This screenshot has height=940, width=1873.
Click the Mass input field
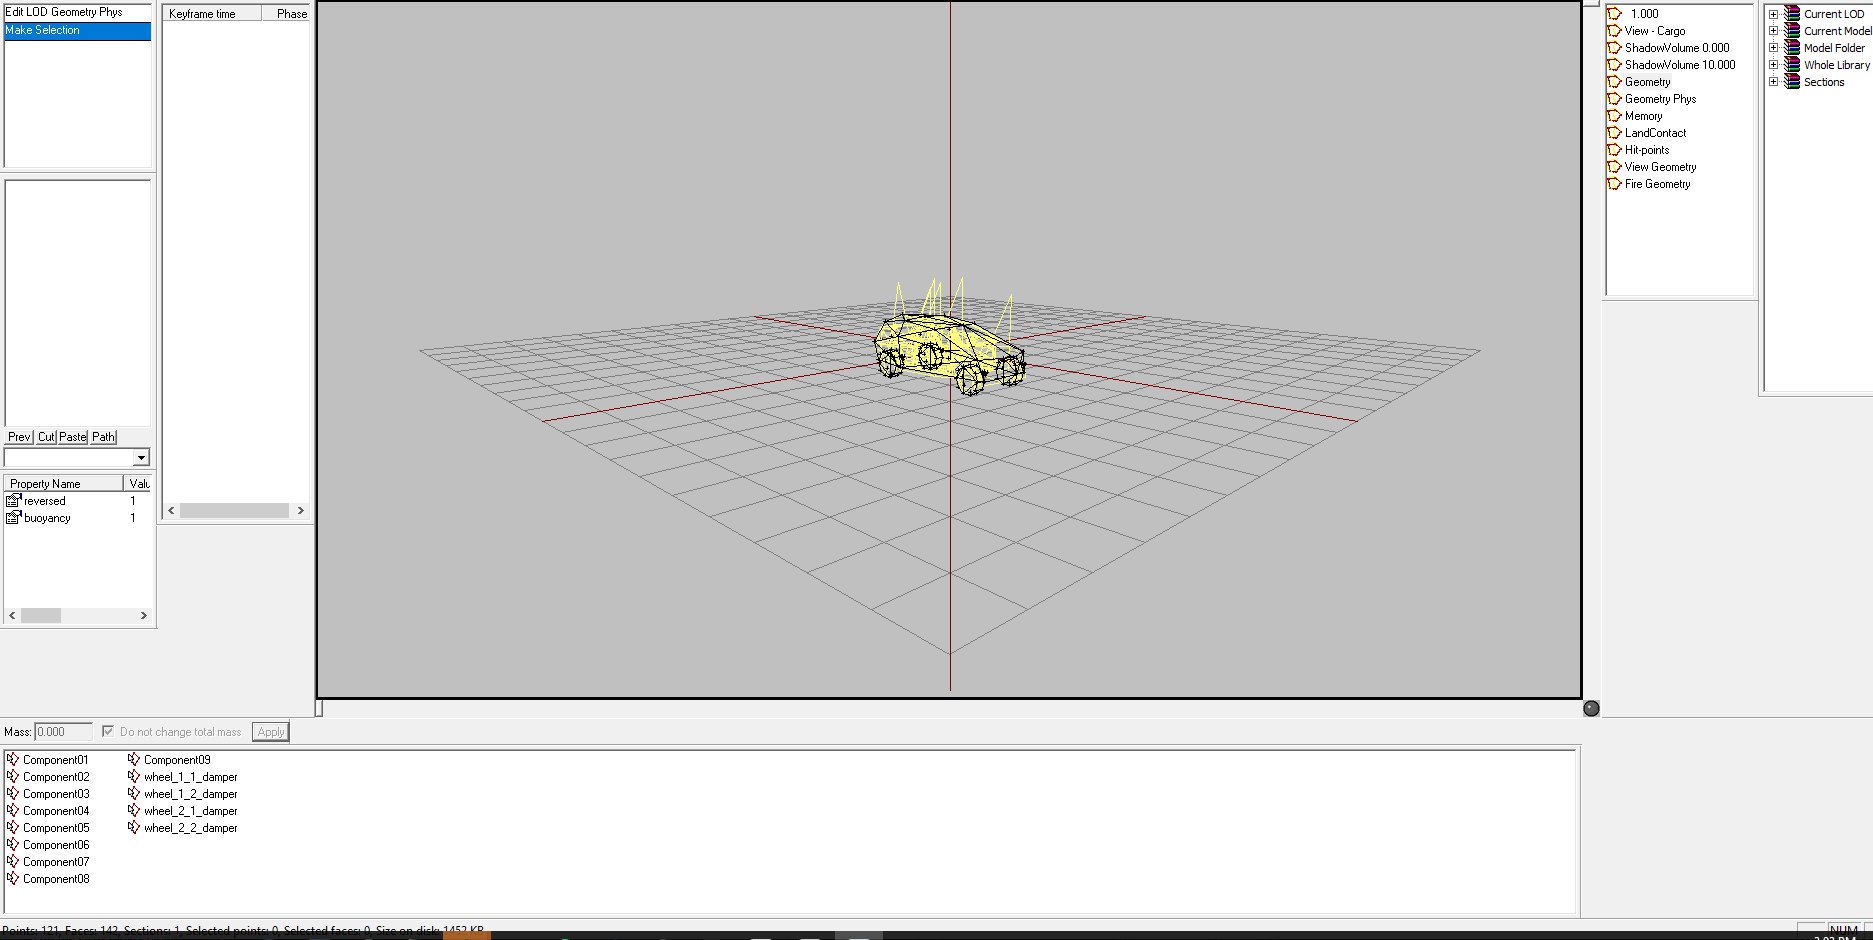64,732
